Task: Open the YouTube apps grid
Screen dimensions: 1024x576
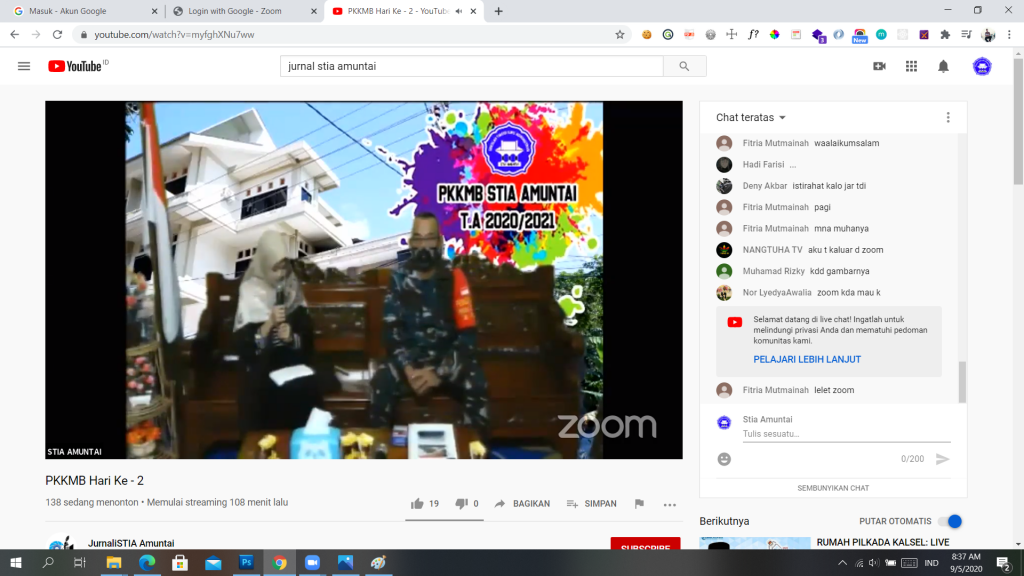Action: coord(911,66)
